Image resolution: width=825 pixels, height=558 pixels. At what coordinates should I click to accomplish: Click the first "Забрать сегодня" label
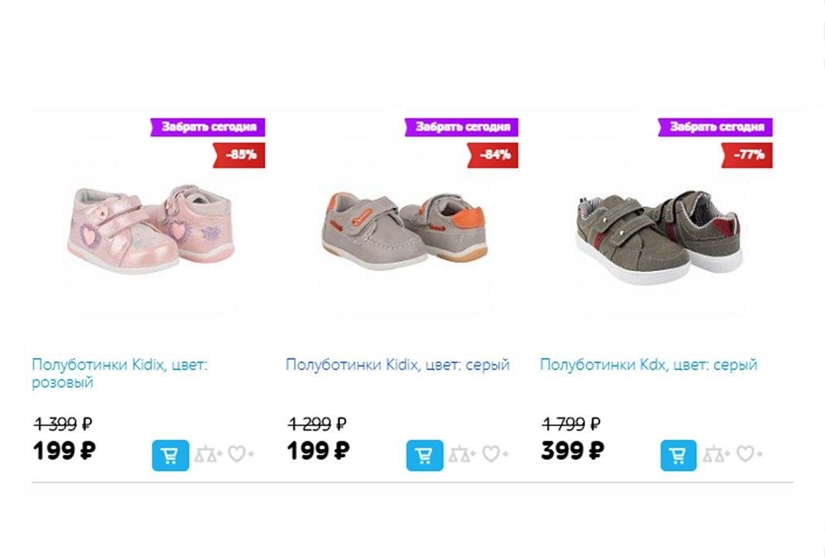tap(210, 127)
